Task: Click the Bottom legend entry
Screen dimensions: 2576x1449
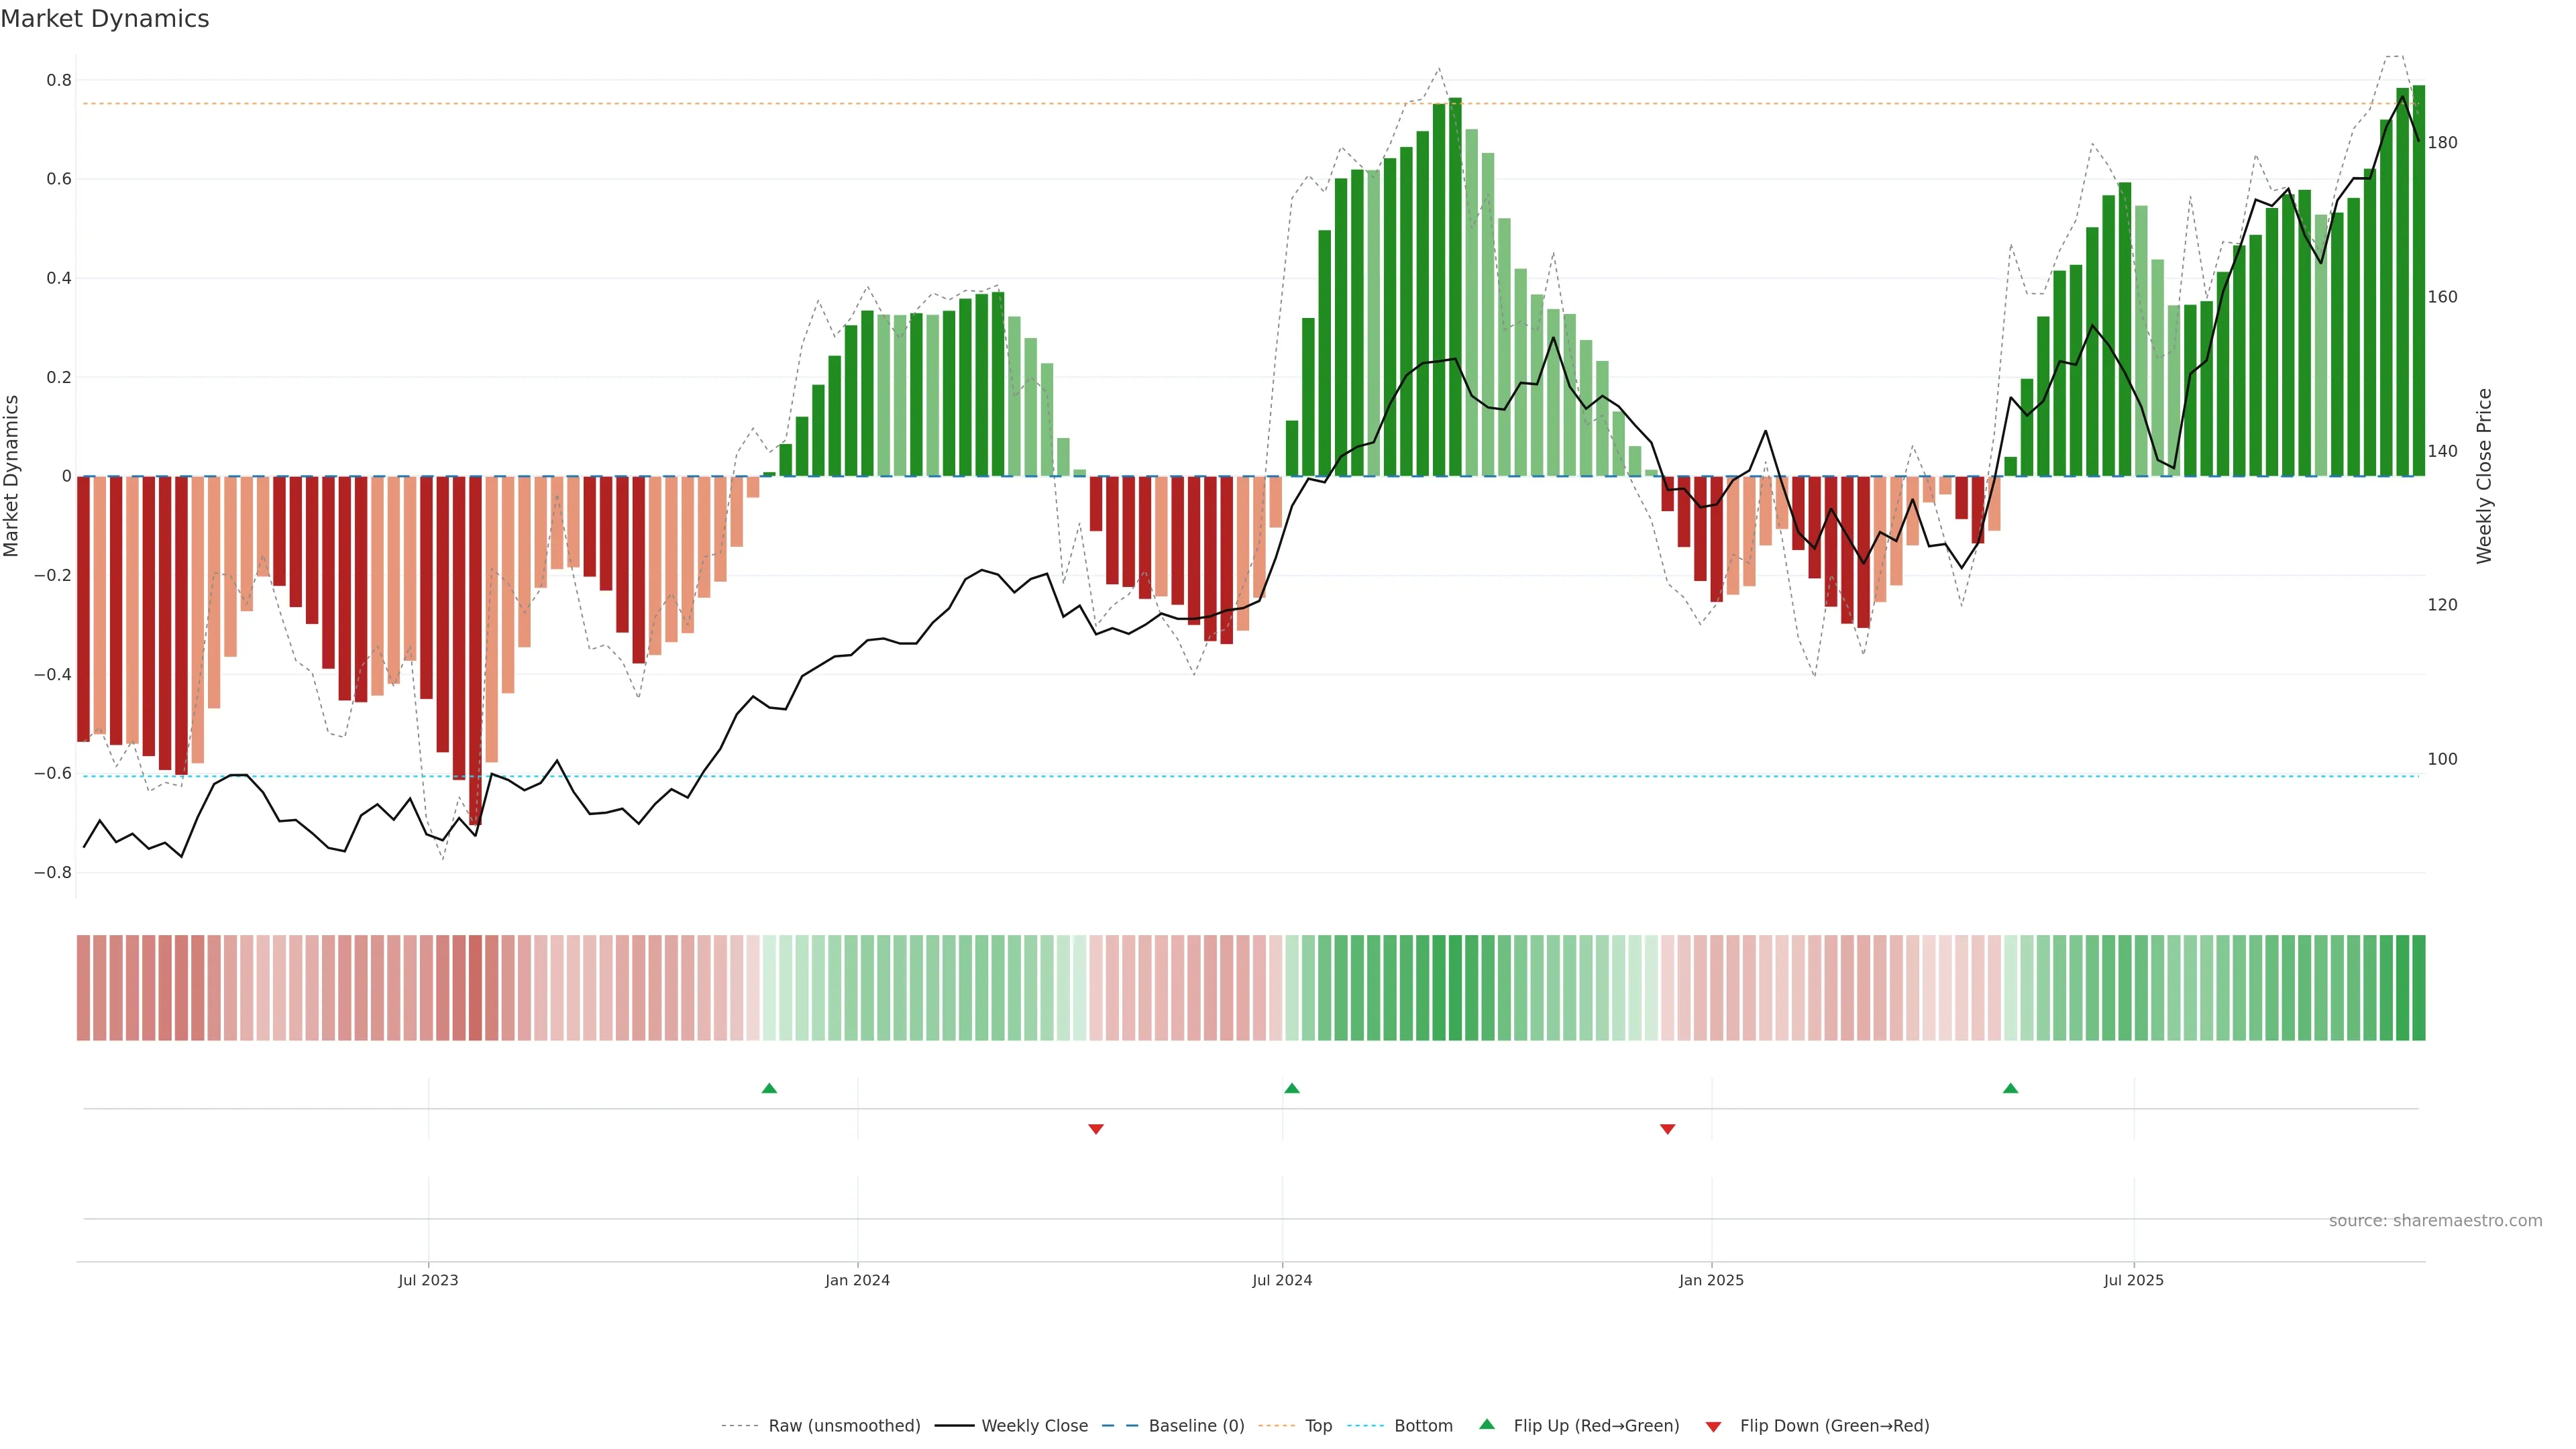Action: [x=1423, y=1426]
